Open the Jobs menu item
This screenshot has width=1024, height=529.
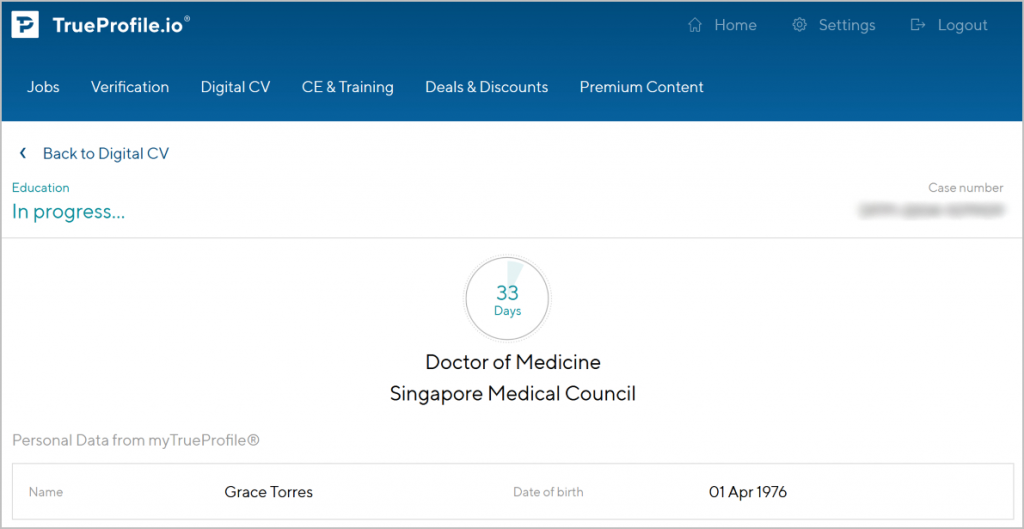43,87
